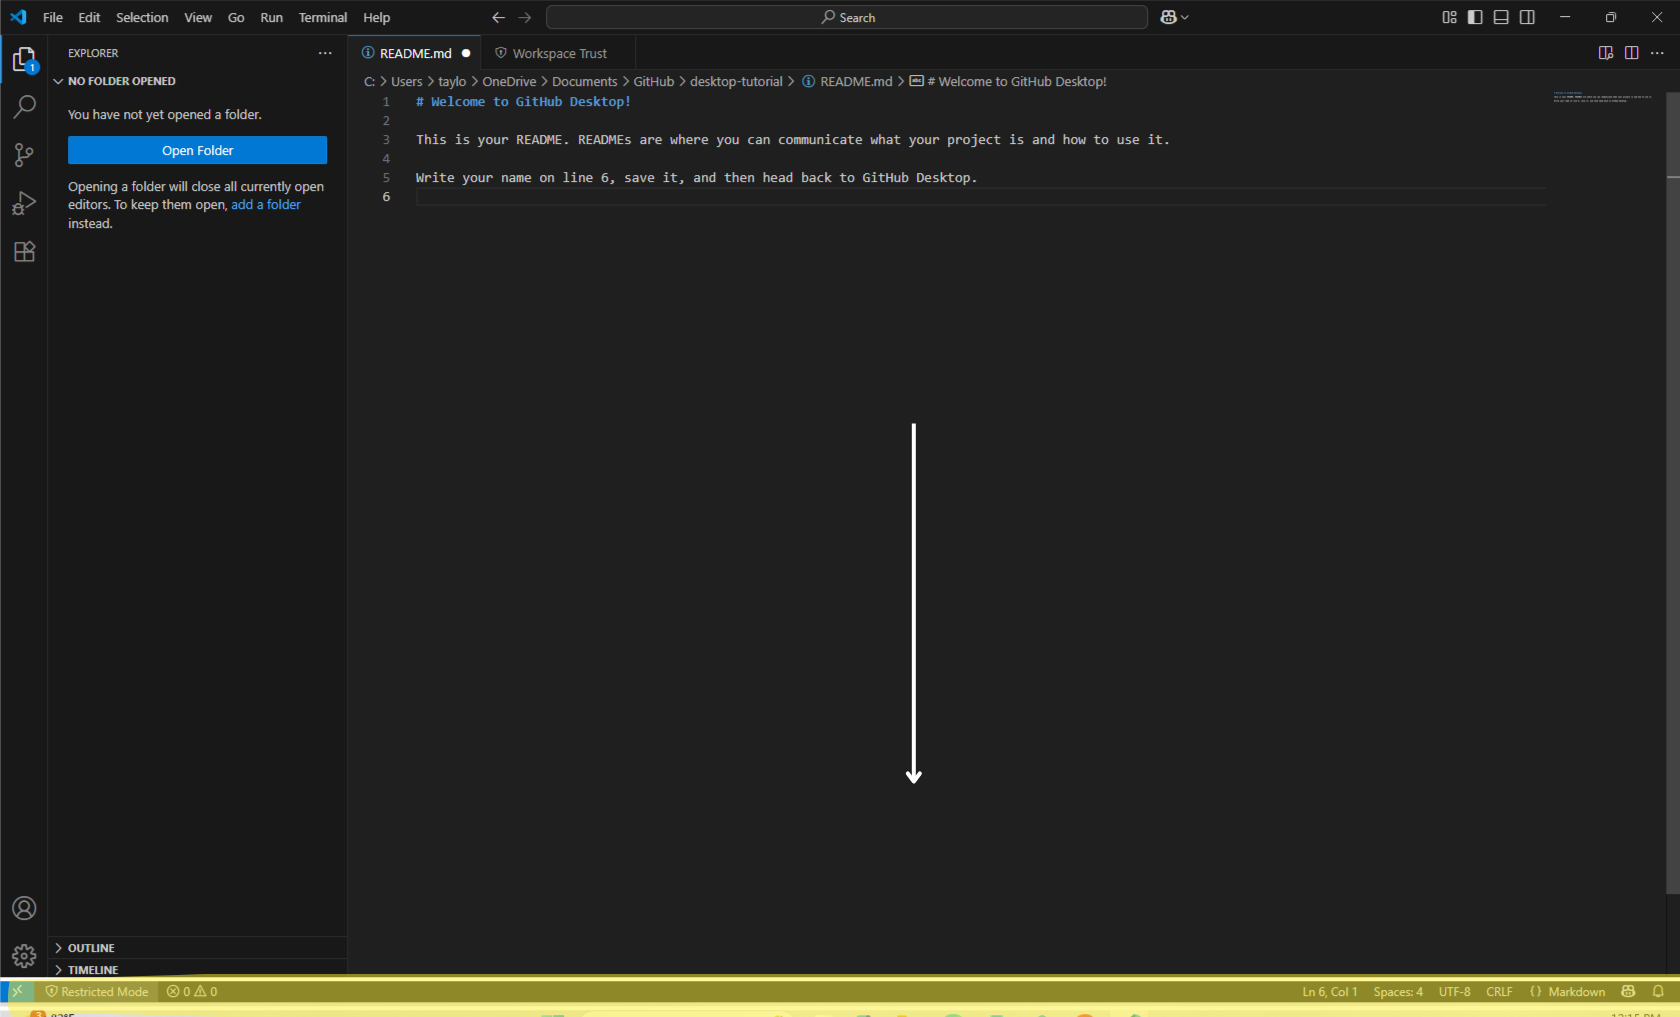Open the Selection menu
Viewport: 1680px width, 1017px height.
pyautogui.click(x=142, y=17)
